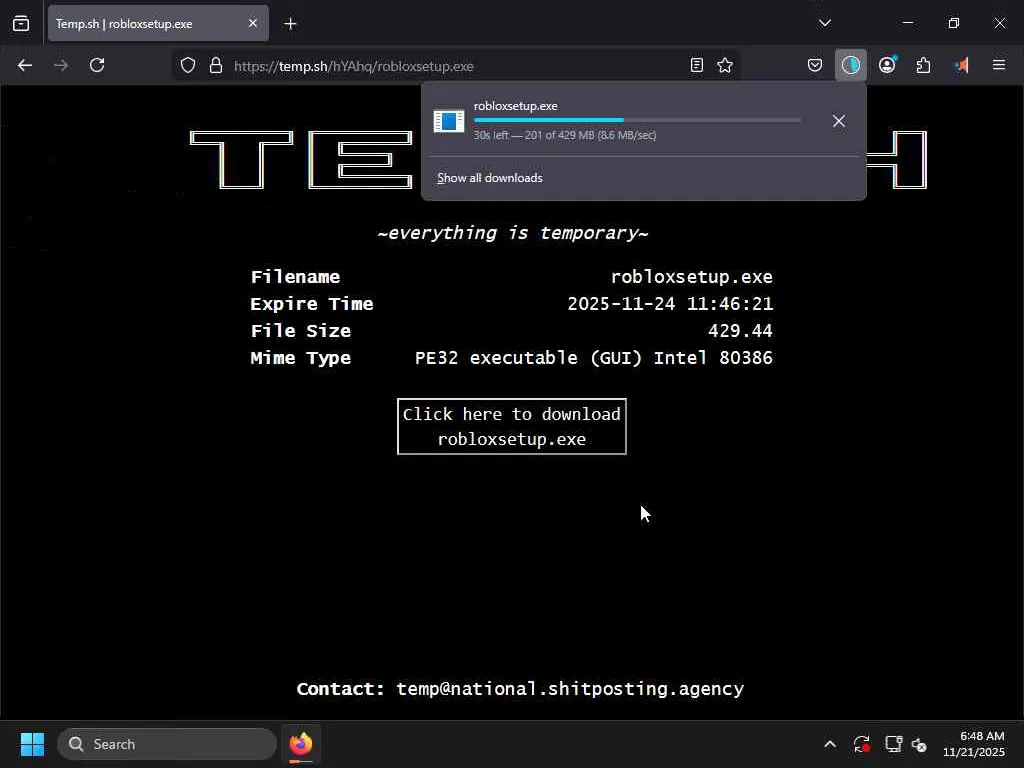This screenshot has height=768, width=1024.
Task: Bookmark this page with star icon
Action: click(x=725, y=65)
